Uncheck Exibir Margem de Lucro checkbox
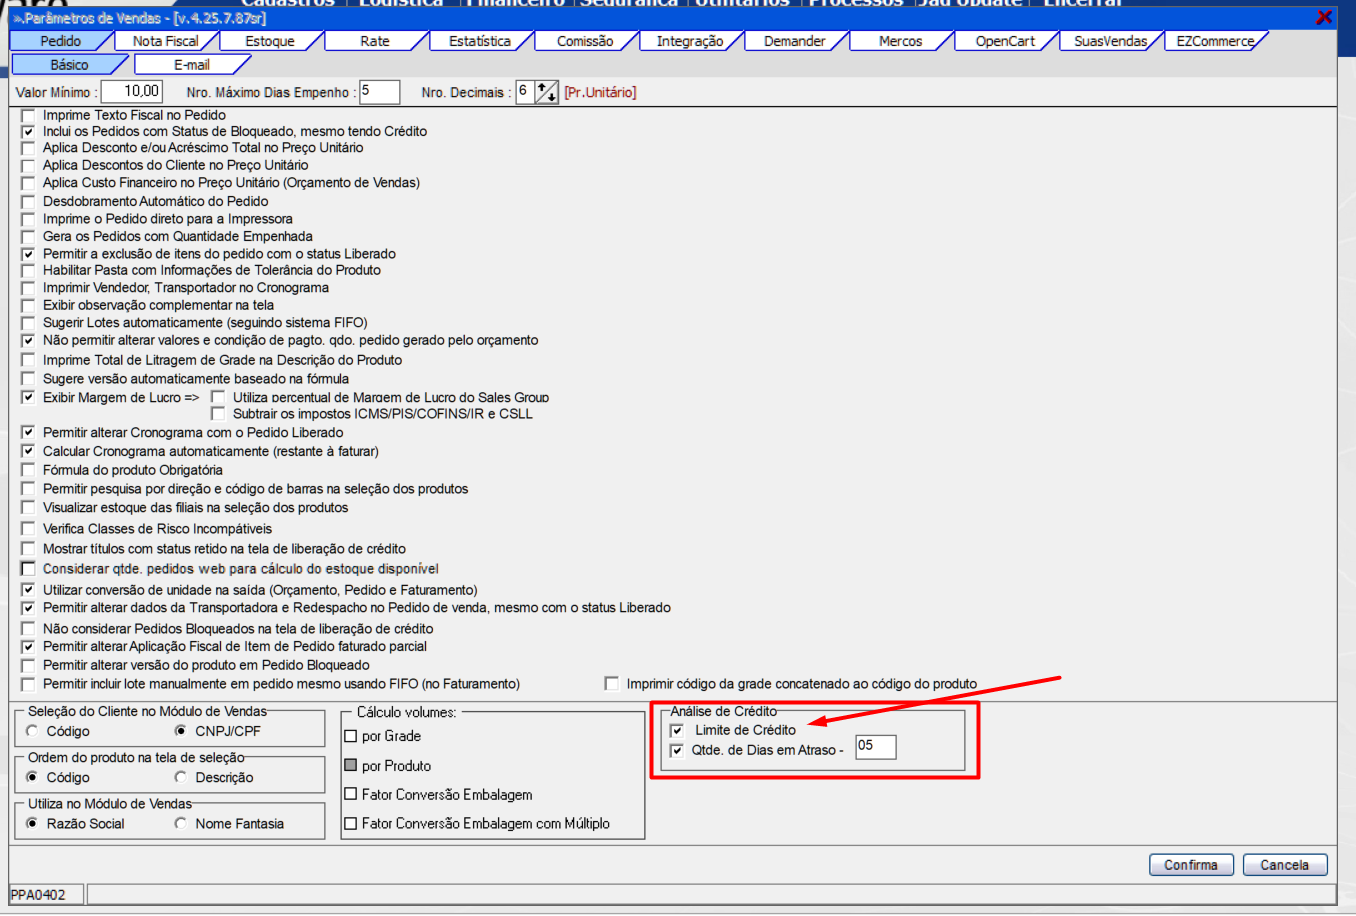The width and height of the screenshot is (1356, 916). 28,397
